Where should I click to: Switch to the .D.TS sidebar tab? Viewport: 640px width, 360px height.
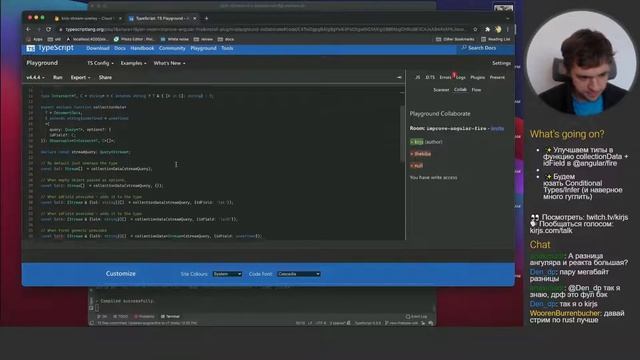pyautogui.click(x=430, y=77)
